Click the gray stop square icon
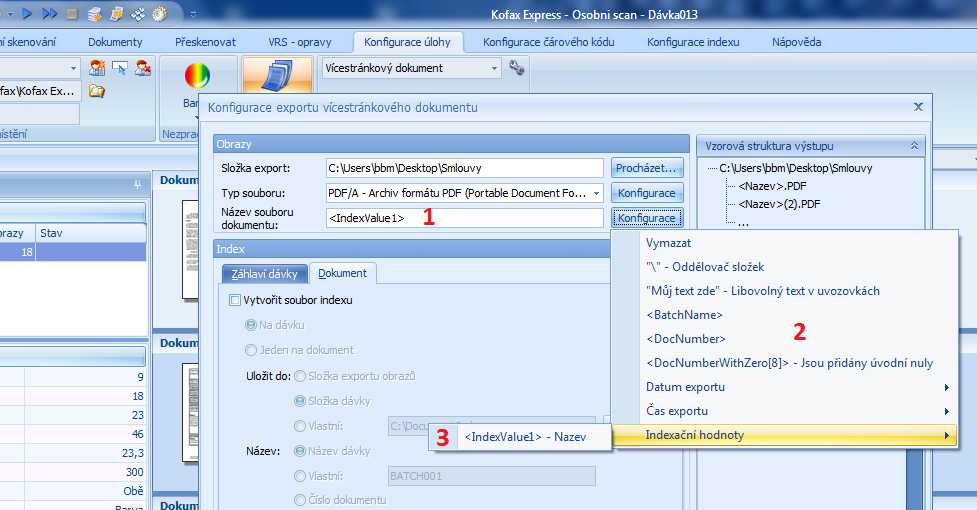 point(72,13)
